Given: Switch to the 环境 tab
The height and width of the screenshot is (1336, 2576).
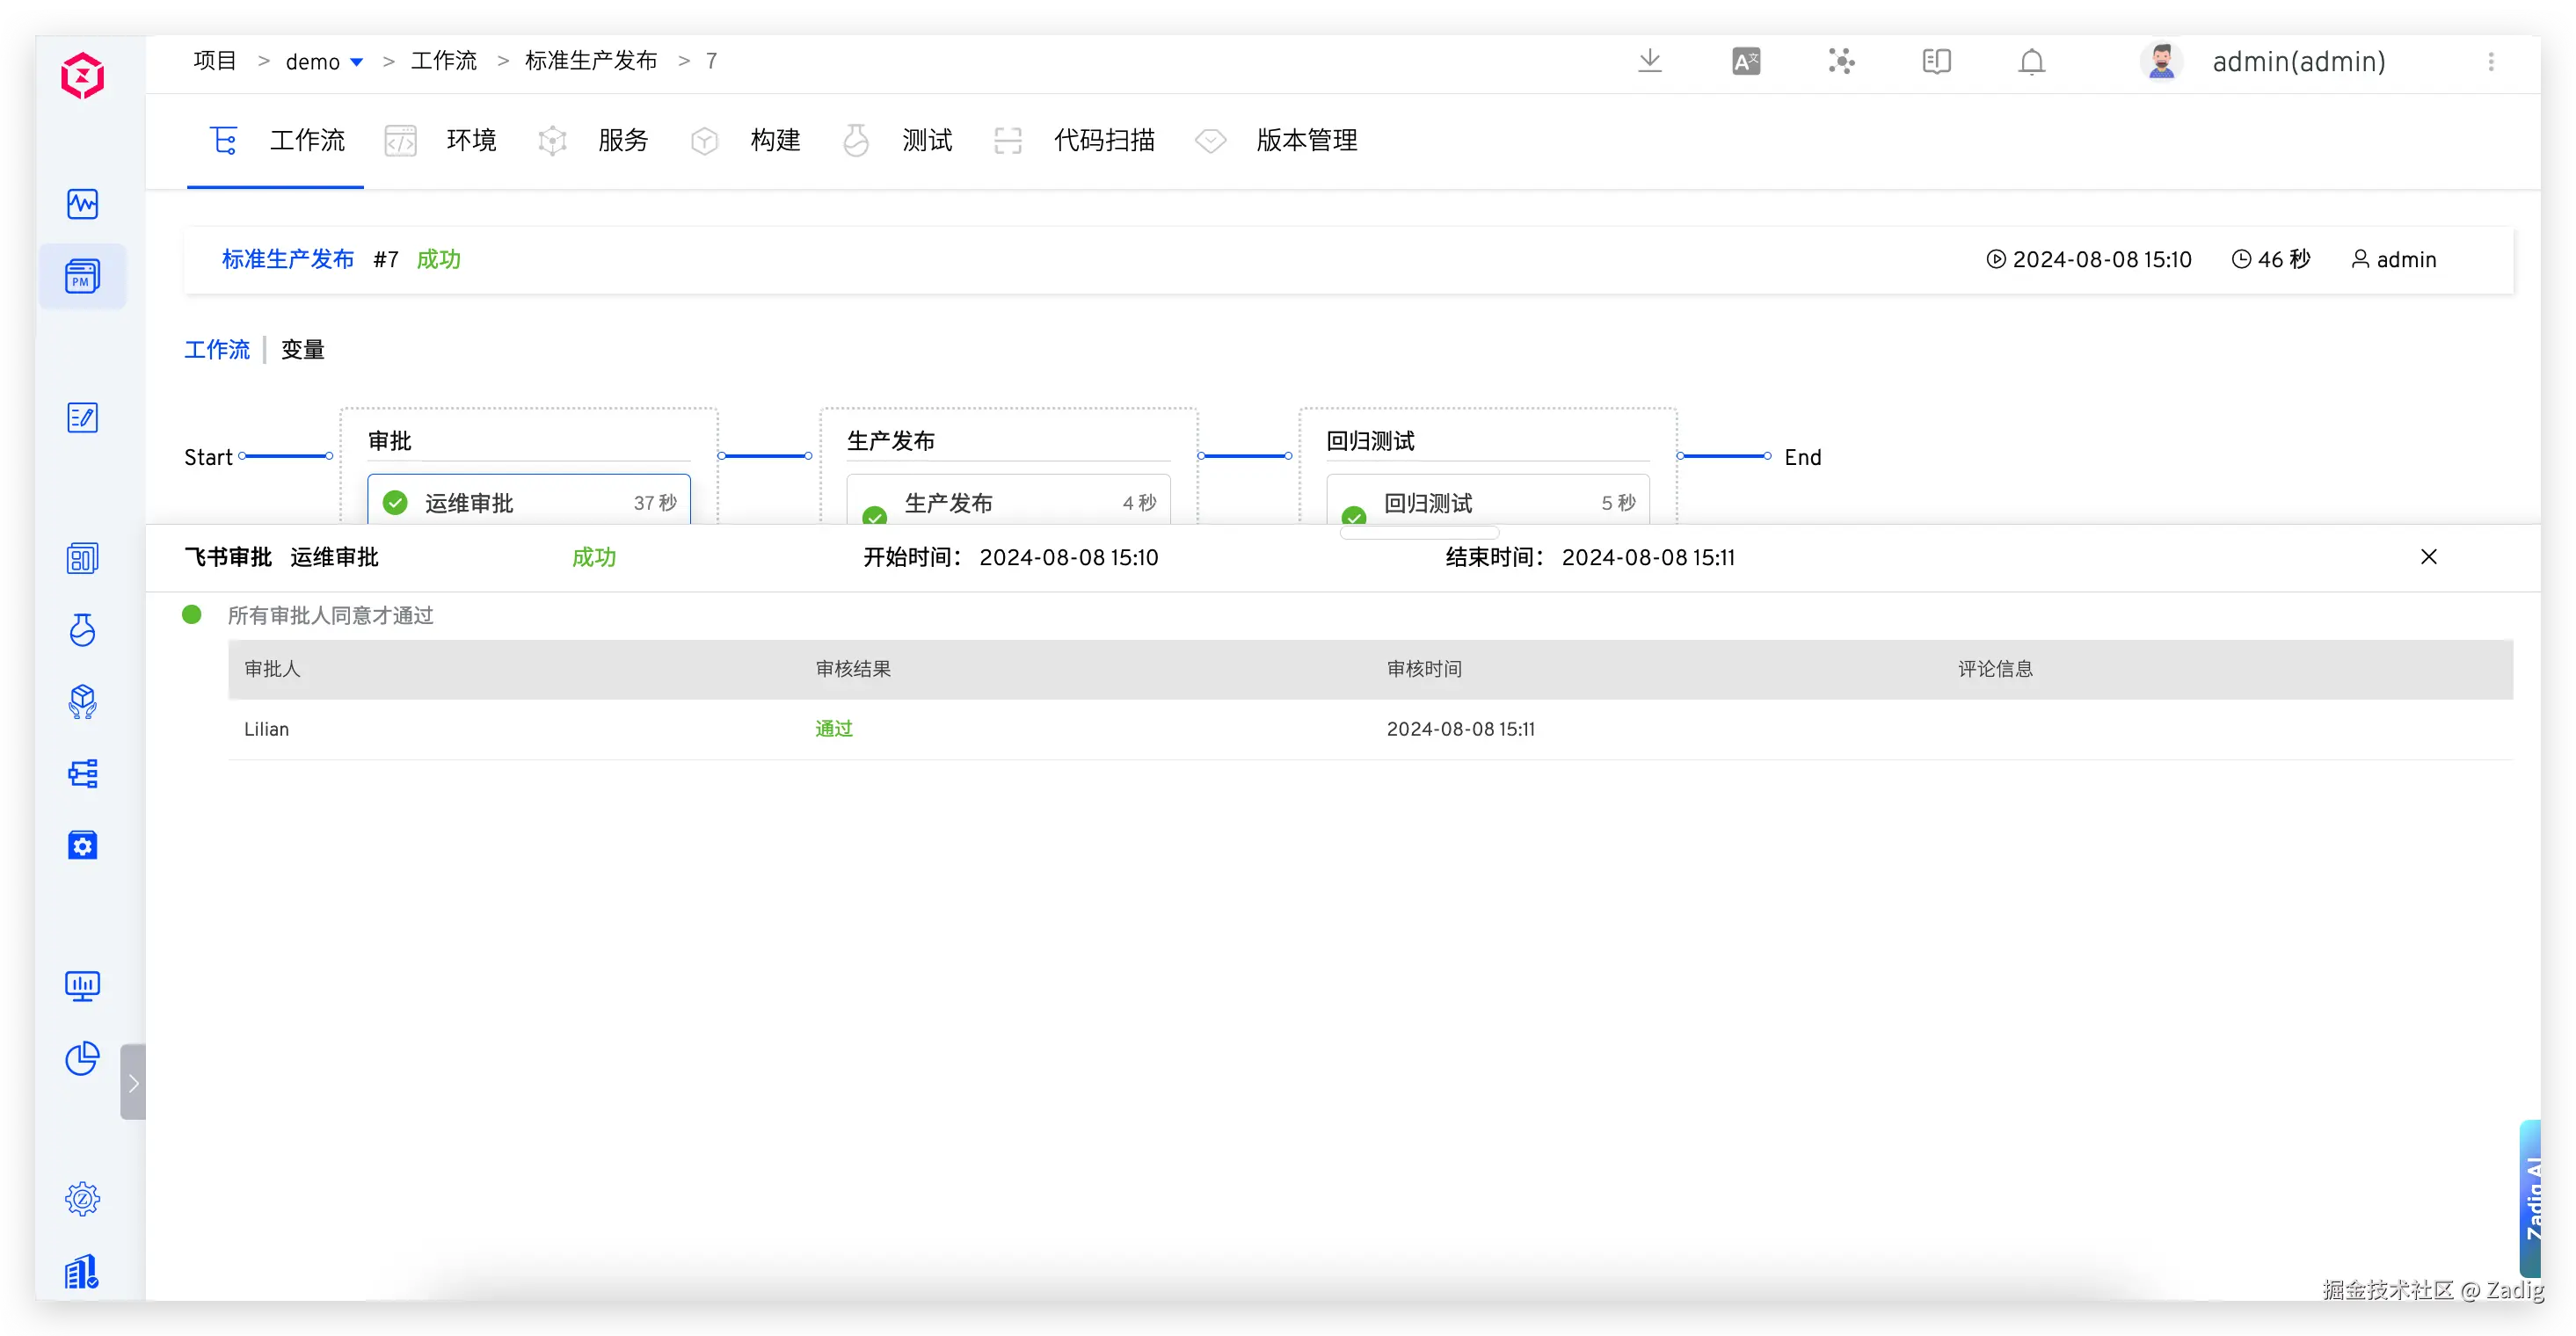Looking at the screenshot, I should (x=470, y=140).
